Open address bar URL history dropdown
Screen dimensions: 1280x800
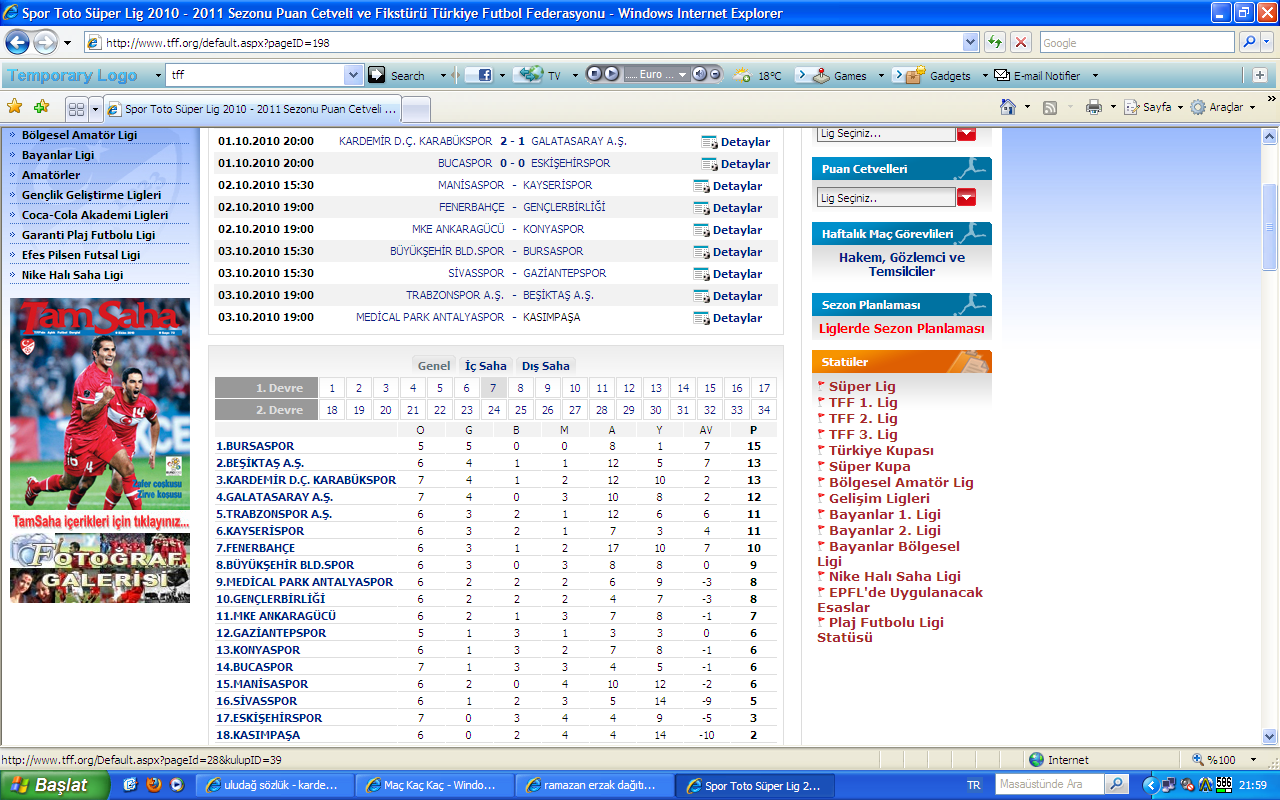pyautogui.click(x=970, y=42)
